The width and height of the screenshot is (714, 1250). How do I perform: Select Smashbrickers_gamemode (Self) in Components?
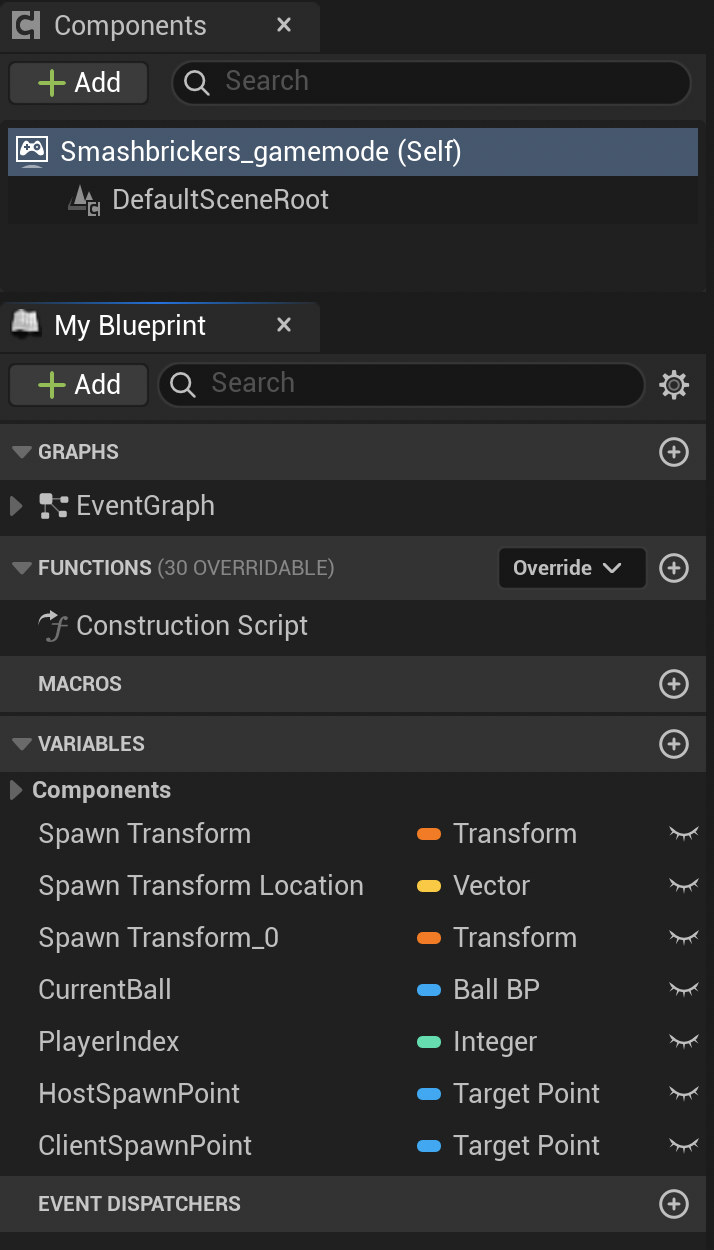(353, 152)
